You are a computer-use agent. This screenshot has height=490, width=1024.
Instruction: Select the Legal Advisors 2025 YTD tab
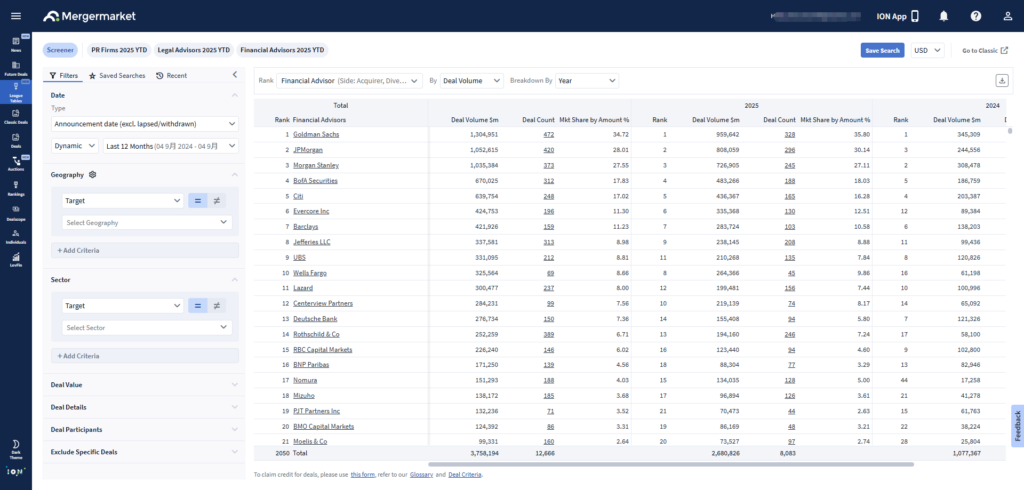194,50
